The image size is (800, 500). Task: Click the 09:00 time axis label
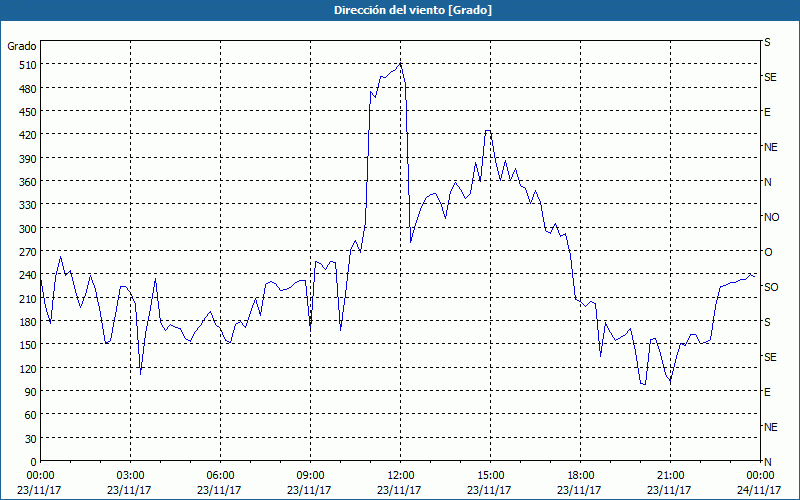[310, 476]
